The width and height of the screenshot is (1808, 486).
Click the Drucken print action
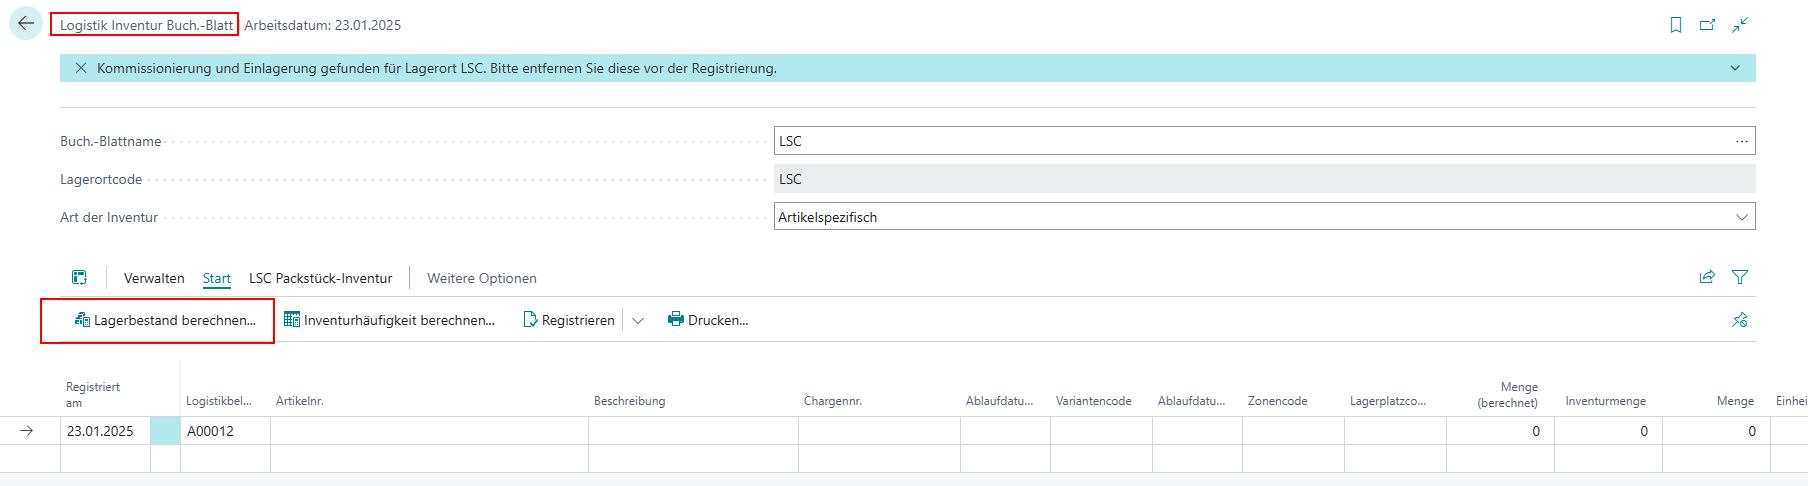click(x=708, y=320)
